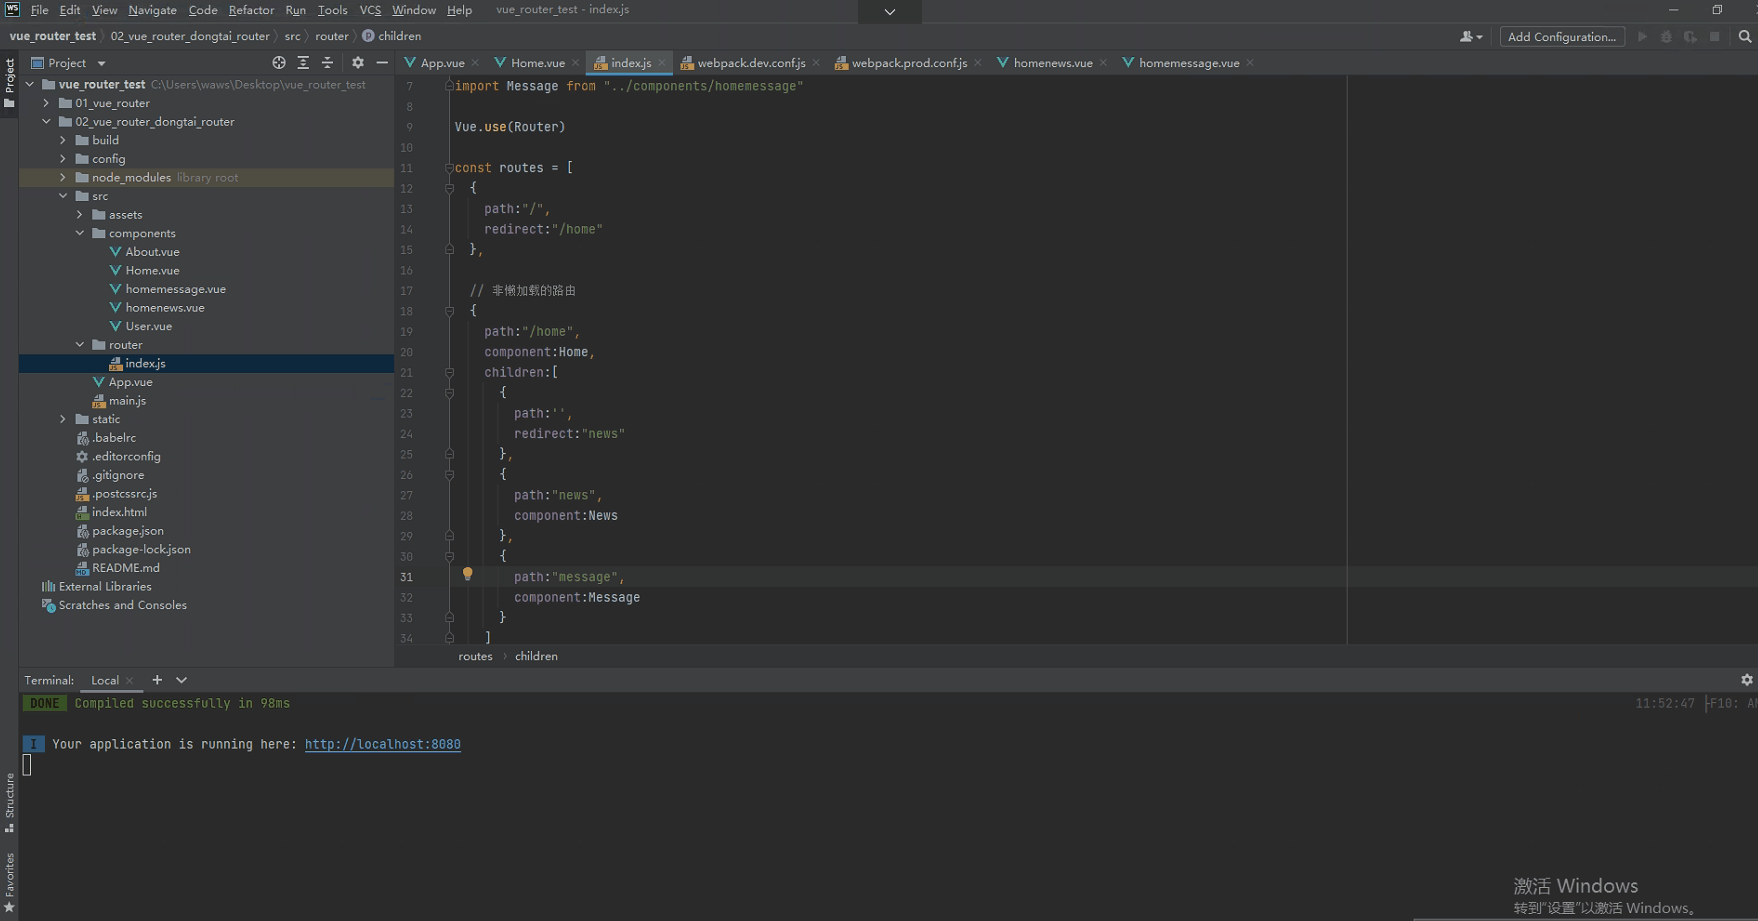
Task: Hide the Project panel with minus icon
Action: [x=382, y=63]
